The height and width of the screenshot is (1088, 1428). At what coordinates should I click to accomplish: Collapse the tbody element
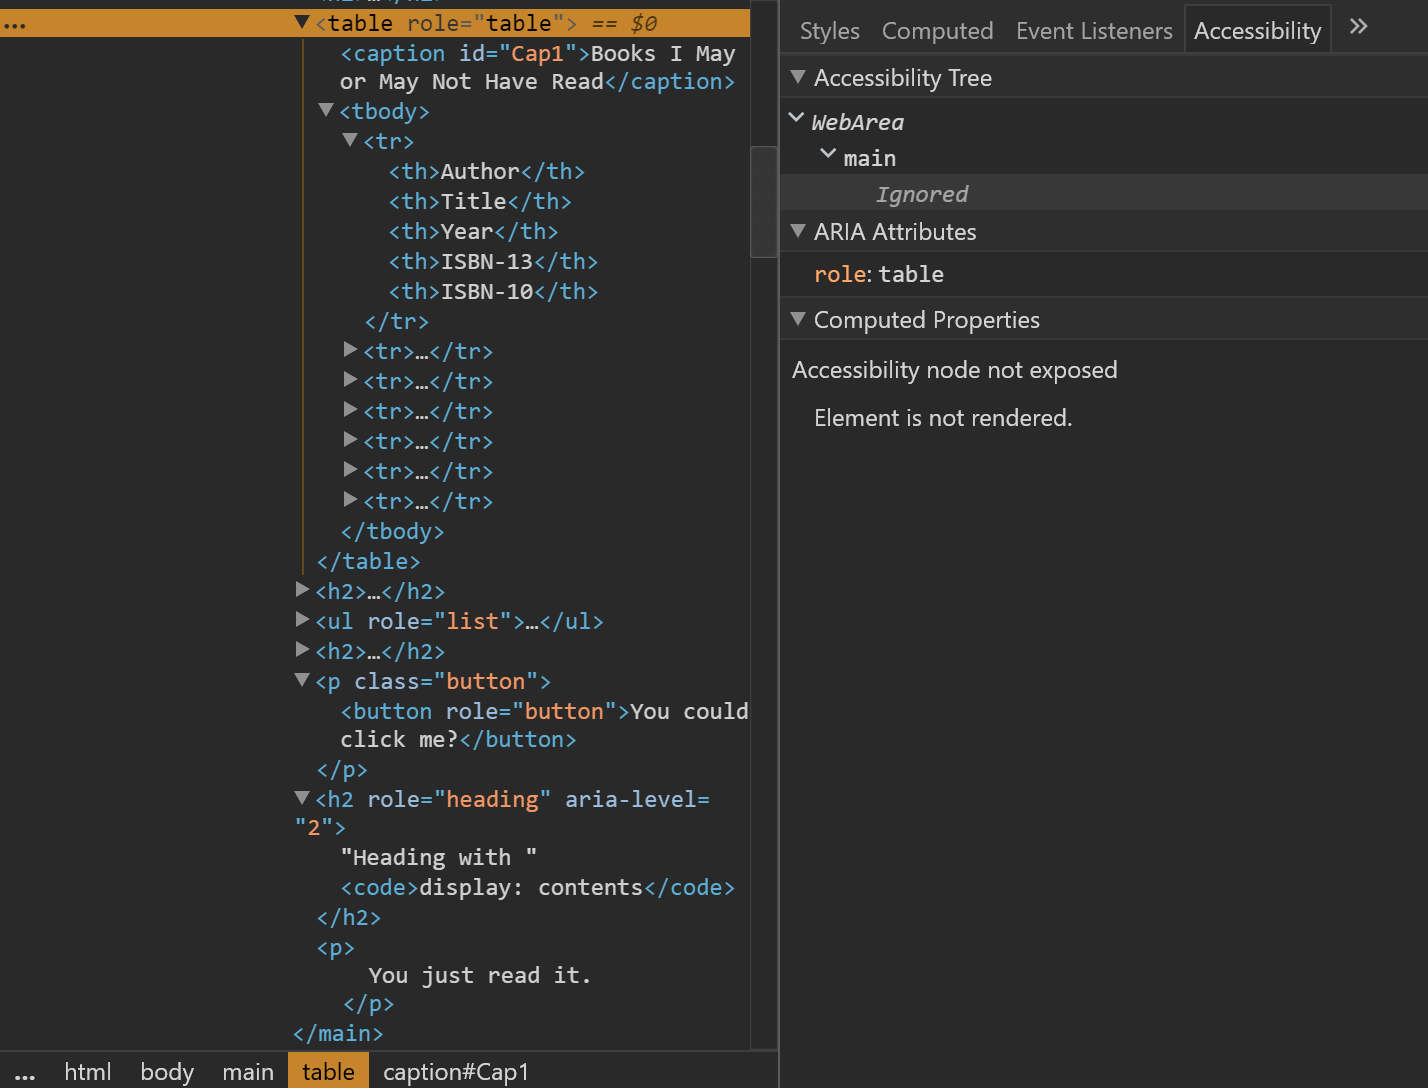coord(326,110)
